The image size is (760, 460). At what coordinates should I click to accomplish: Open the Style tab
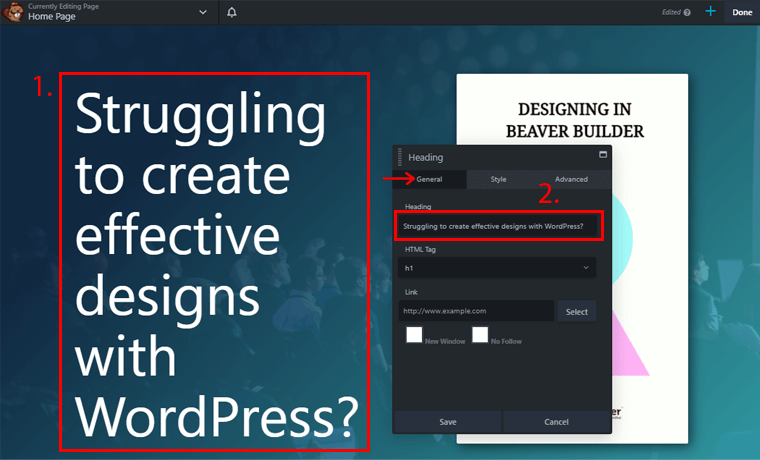(x=498, y=179)
